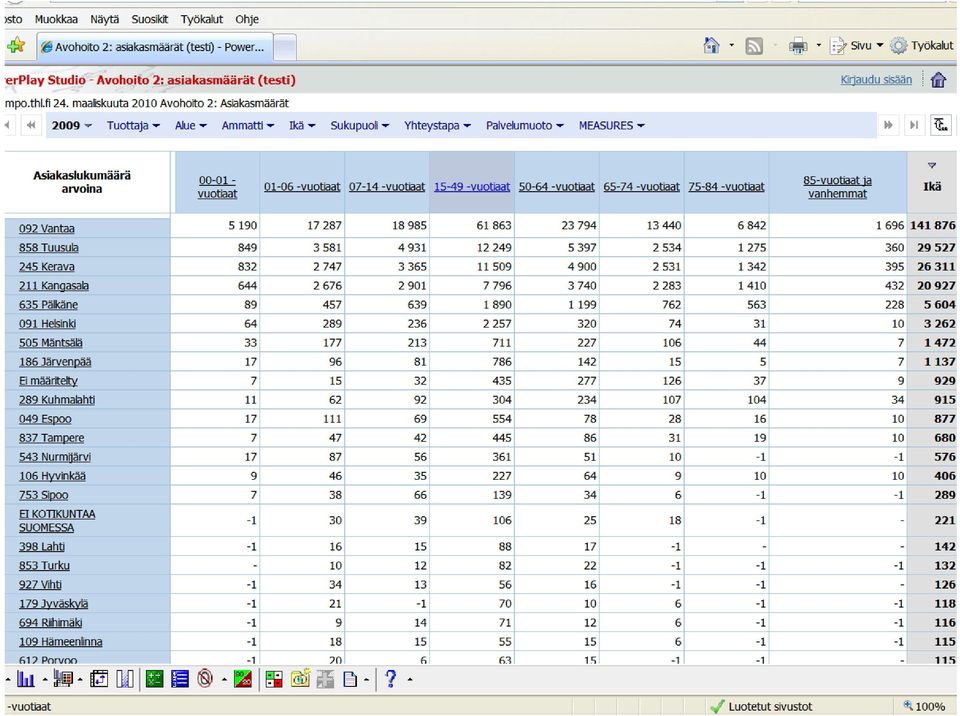The height and width of the screenshot is (716, 960).
Task: Click the yellow folder bookmark icon
Action: (x=300, y=679)
